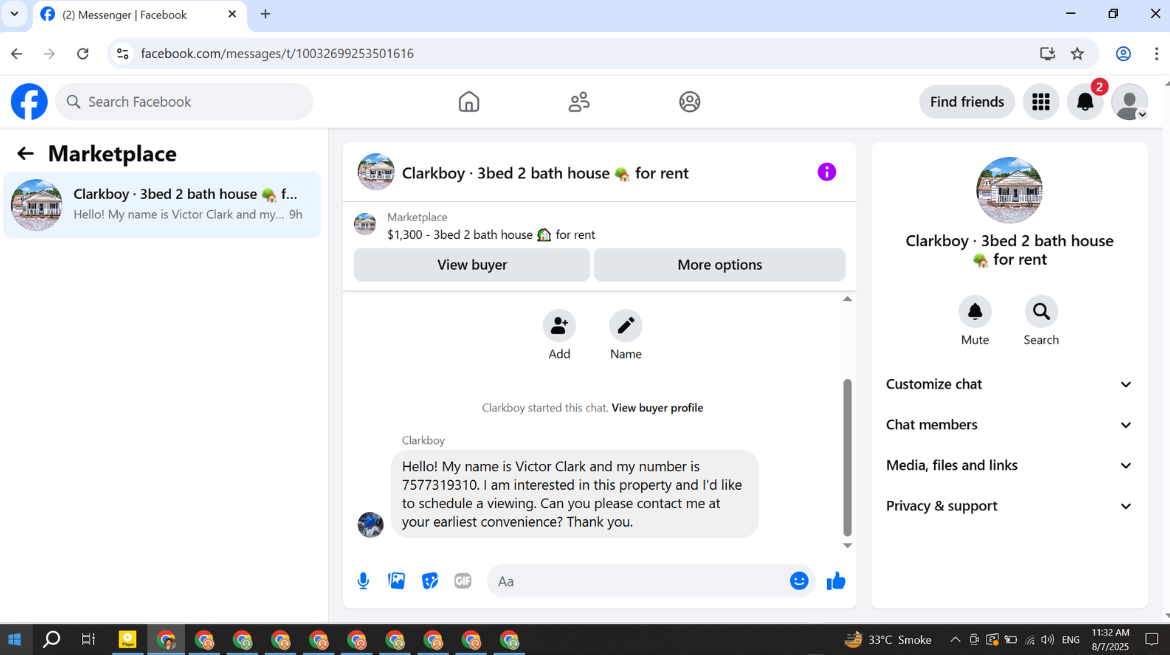Image resolution: width=1170 pixels, height=655 pixels.
Task: Record a voice clip with the microphone icon
Action: point(363,581)
